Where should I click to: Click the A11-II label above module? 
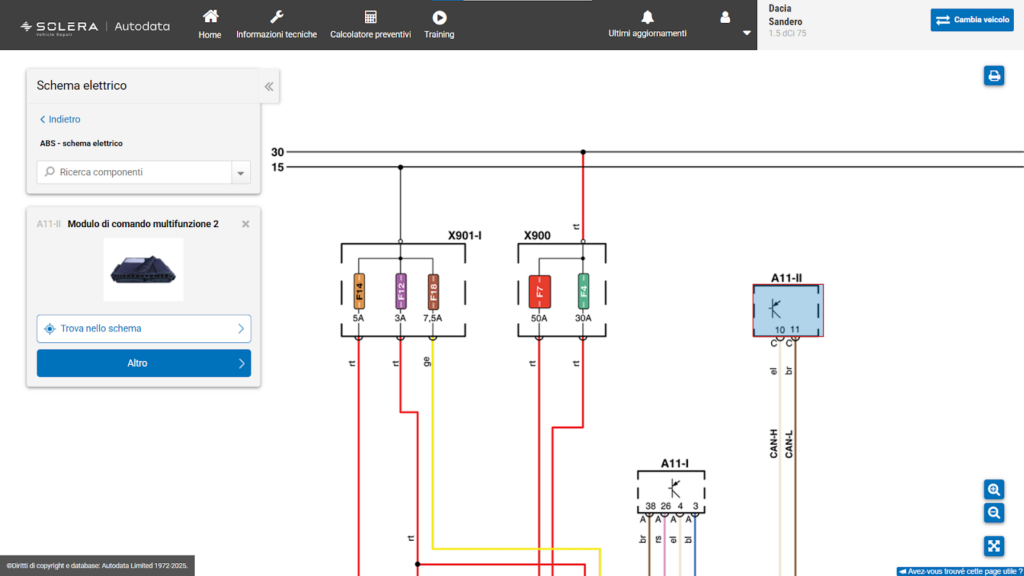click(786, 278)
